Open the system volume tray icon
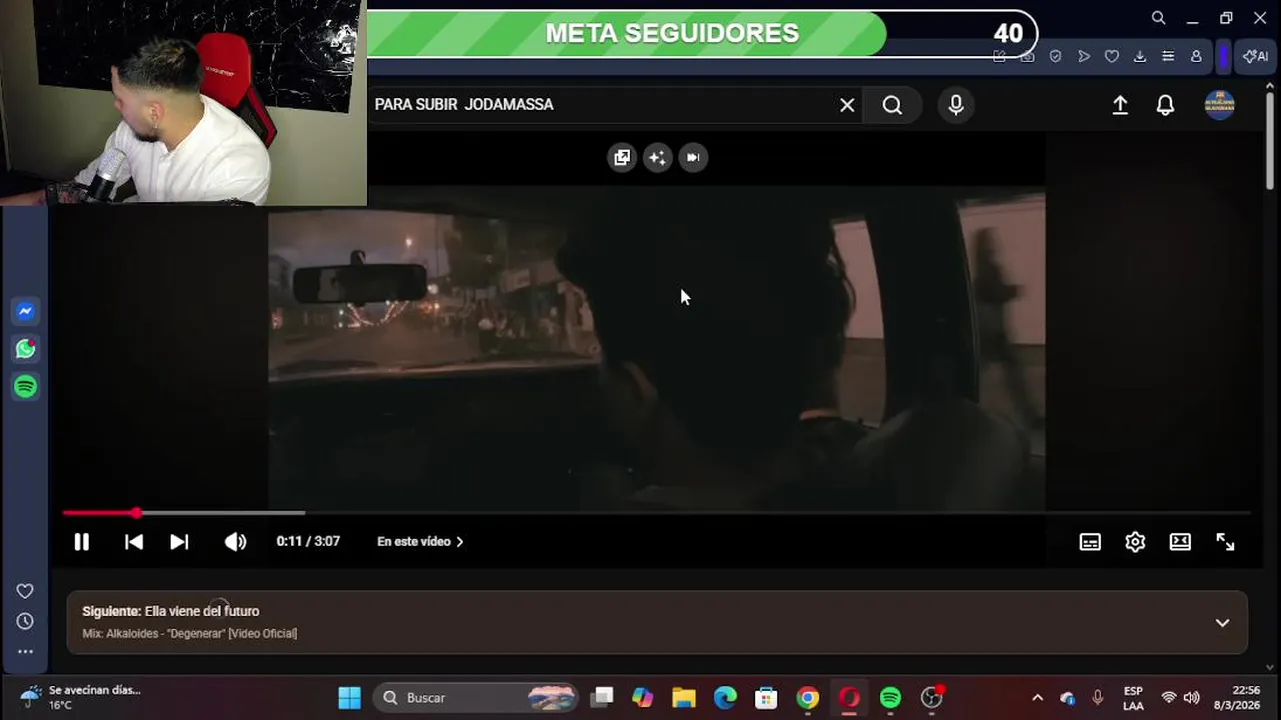The image size is (1281, 720). coord(1191,698)
